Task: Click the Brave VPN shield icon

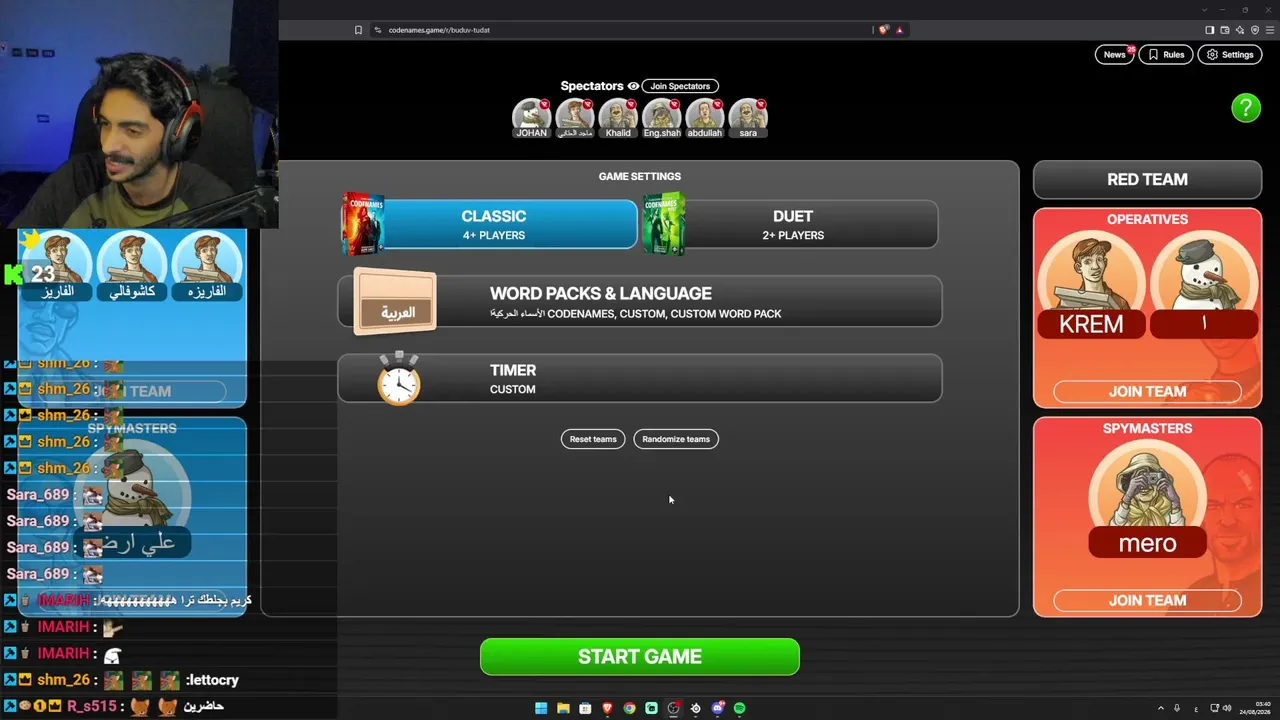Action: pyautogui.click(x=1255, y=30)
